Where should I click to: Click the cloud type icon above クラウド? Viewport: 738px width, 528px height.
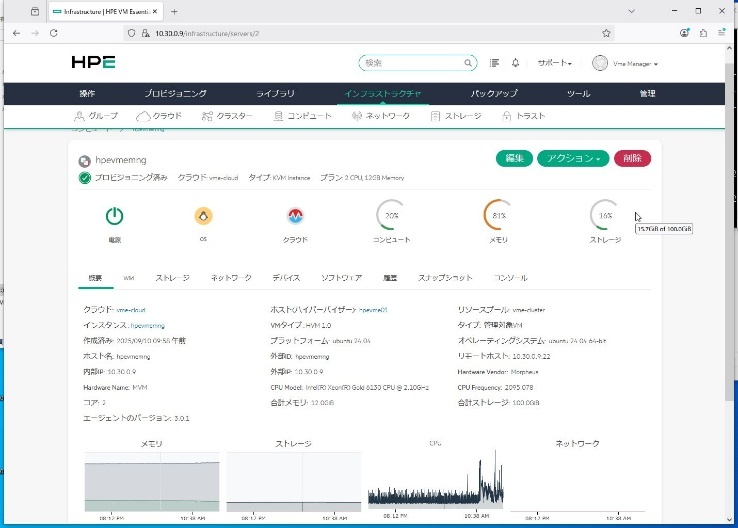tap(295, 216)
